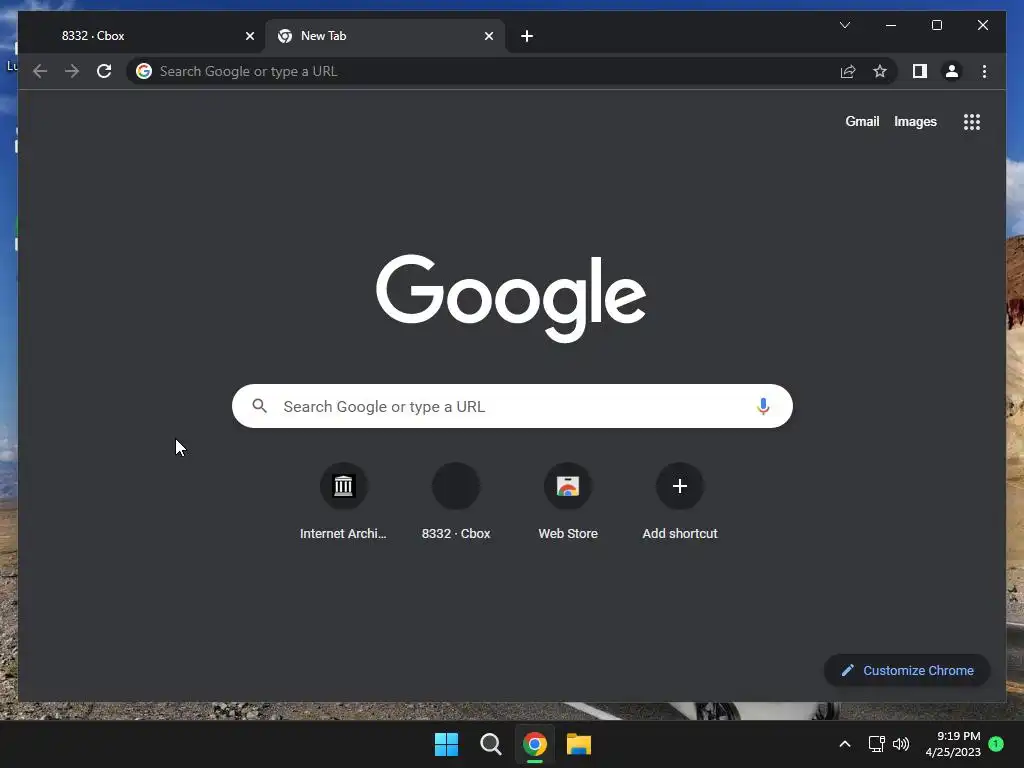Switch to the 8332 · Cbox tab
The width and height of the screenshot is (1024, 768).
[142, 36]
